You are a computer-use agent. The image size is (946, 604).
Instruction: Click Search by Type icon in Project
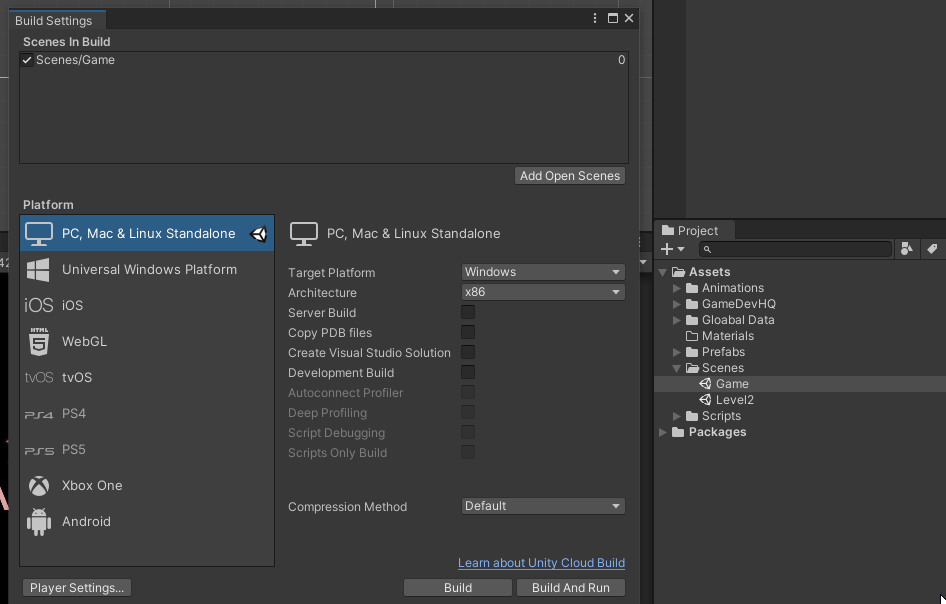(906, 249)
